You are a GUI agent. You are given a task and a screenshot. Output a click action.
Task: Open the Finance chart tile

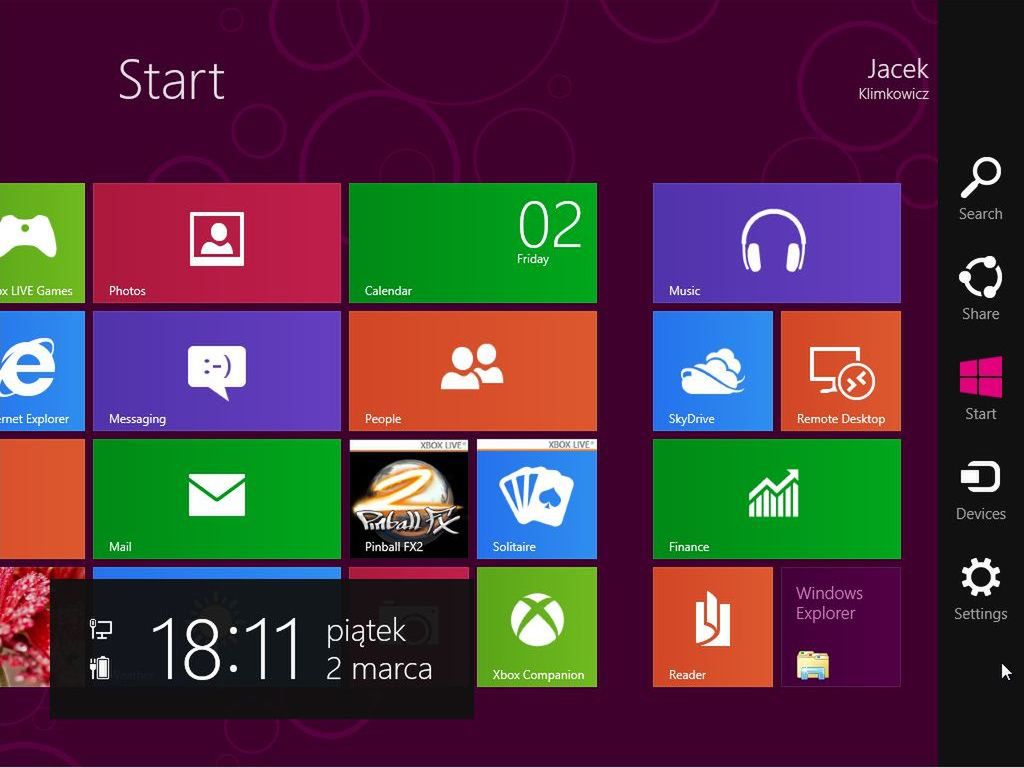776,499
